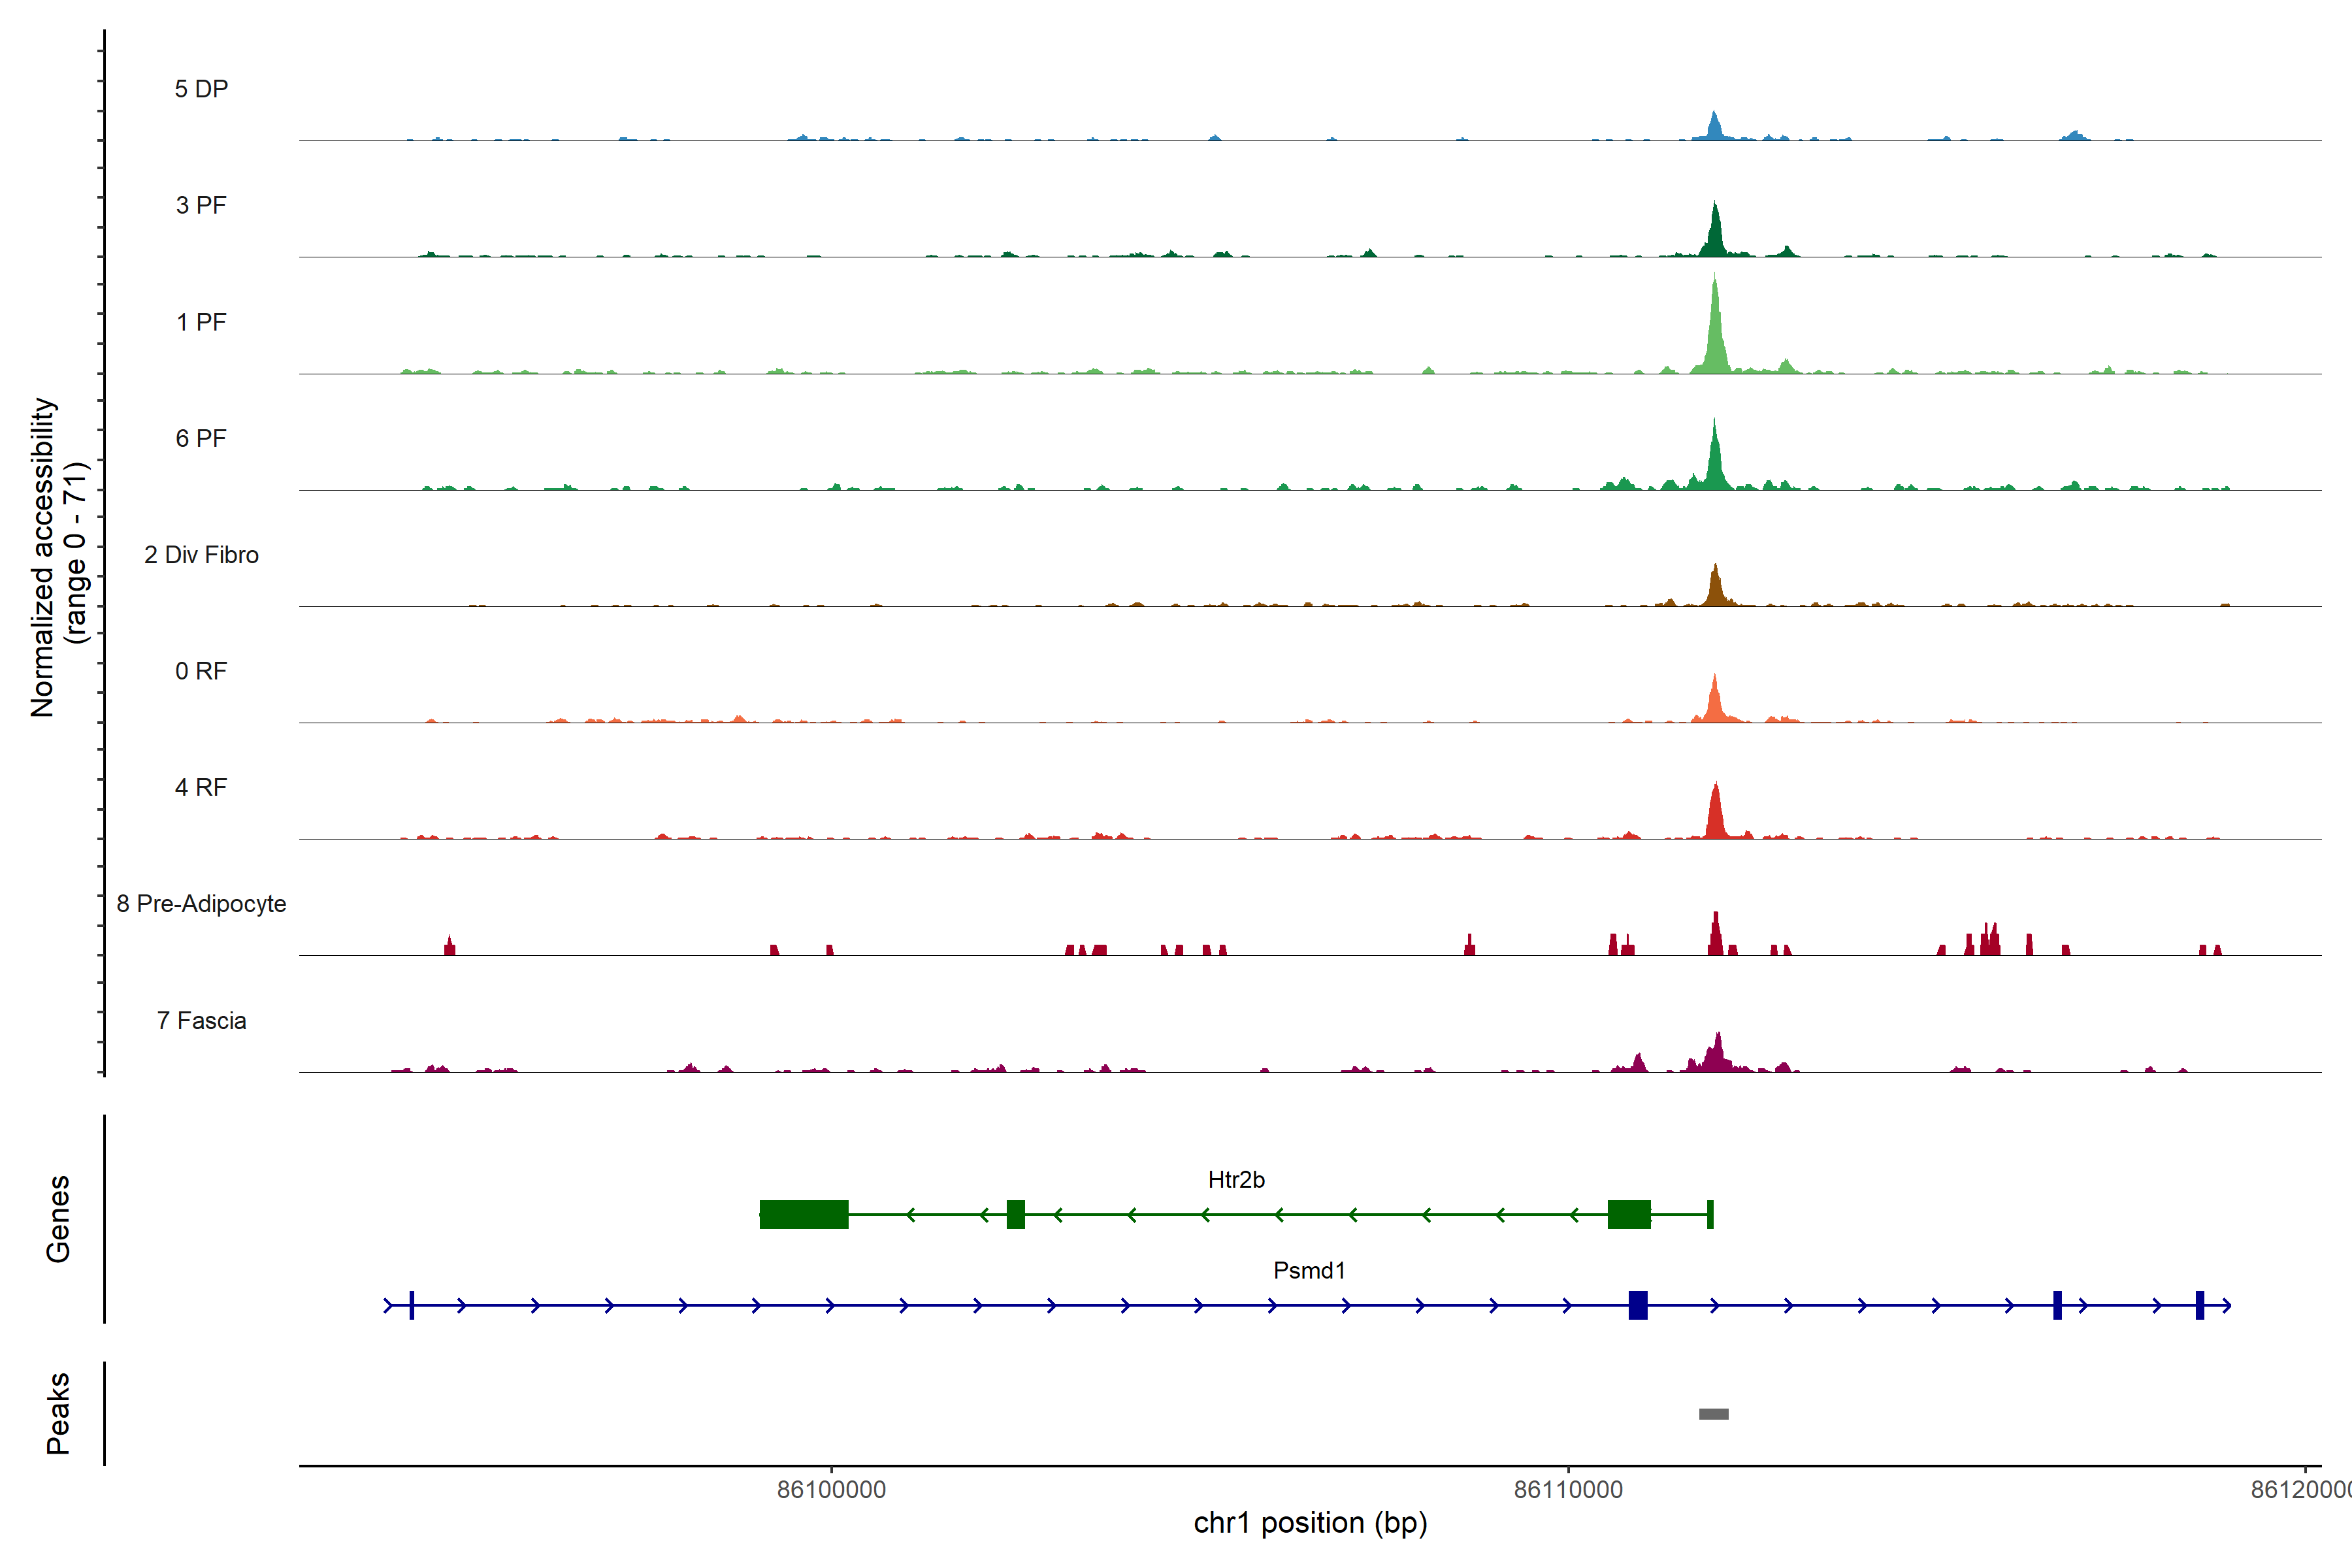
Task: Click the Htr2b gene label
Action: 1236,1180
